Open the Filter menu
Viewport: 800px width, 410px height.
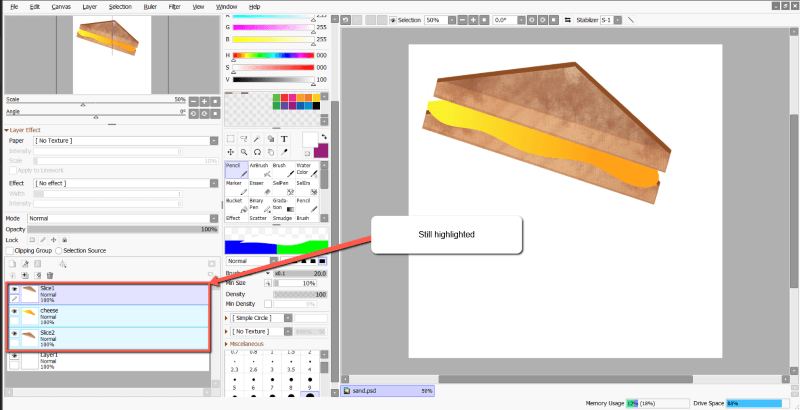click(x=174, y=6)
